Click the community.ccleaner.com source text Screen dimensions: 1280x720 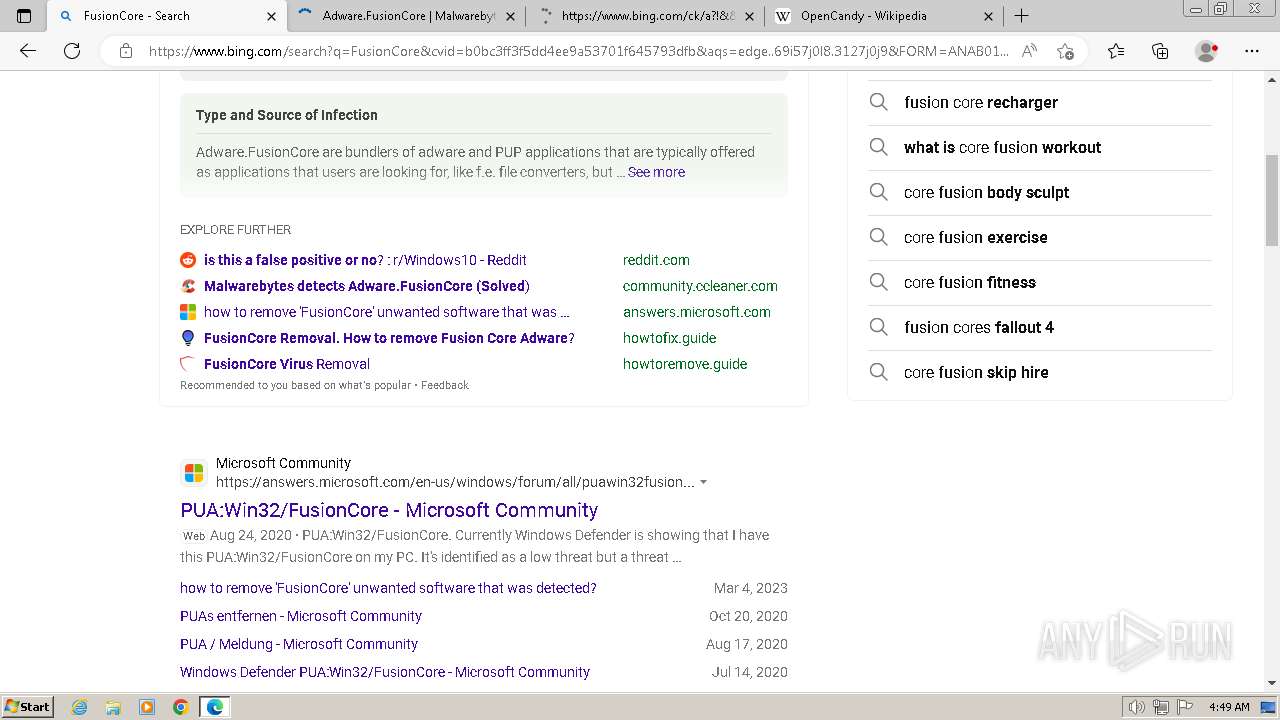pyautogui.click(x=700, y=286)
